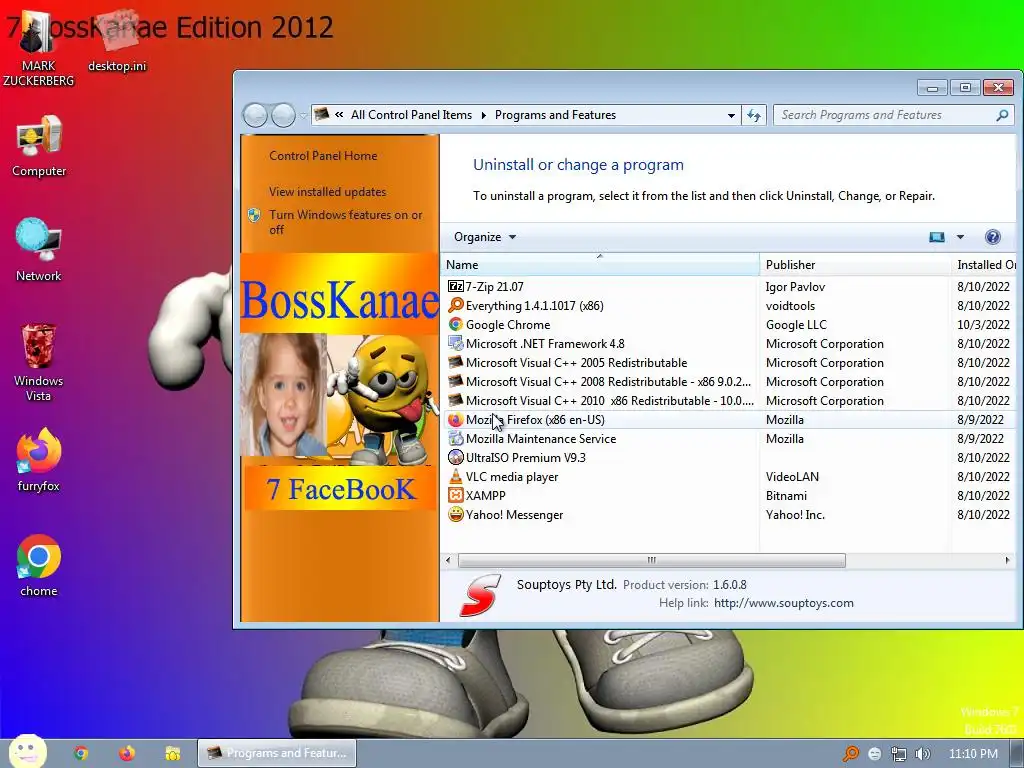
Task: Select the desktop.ini file icon
Action: pos(118,40)
